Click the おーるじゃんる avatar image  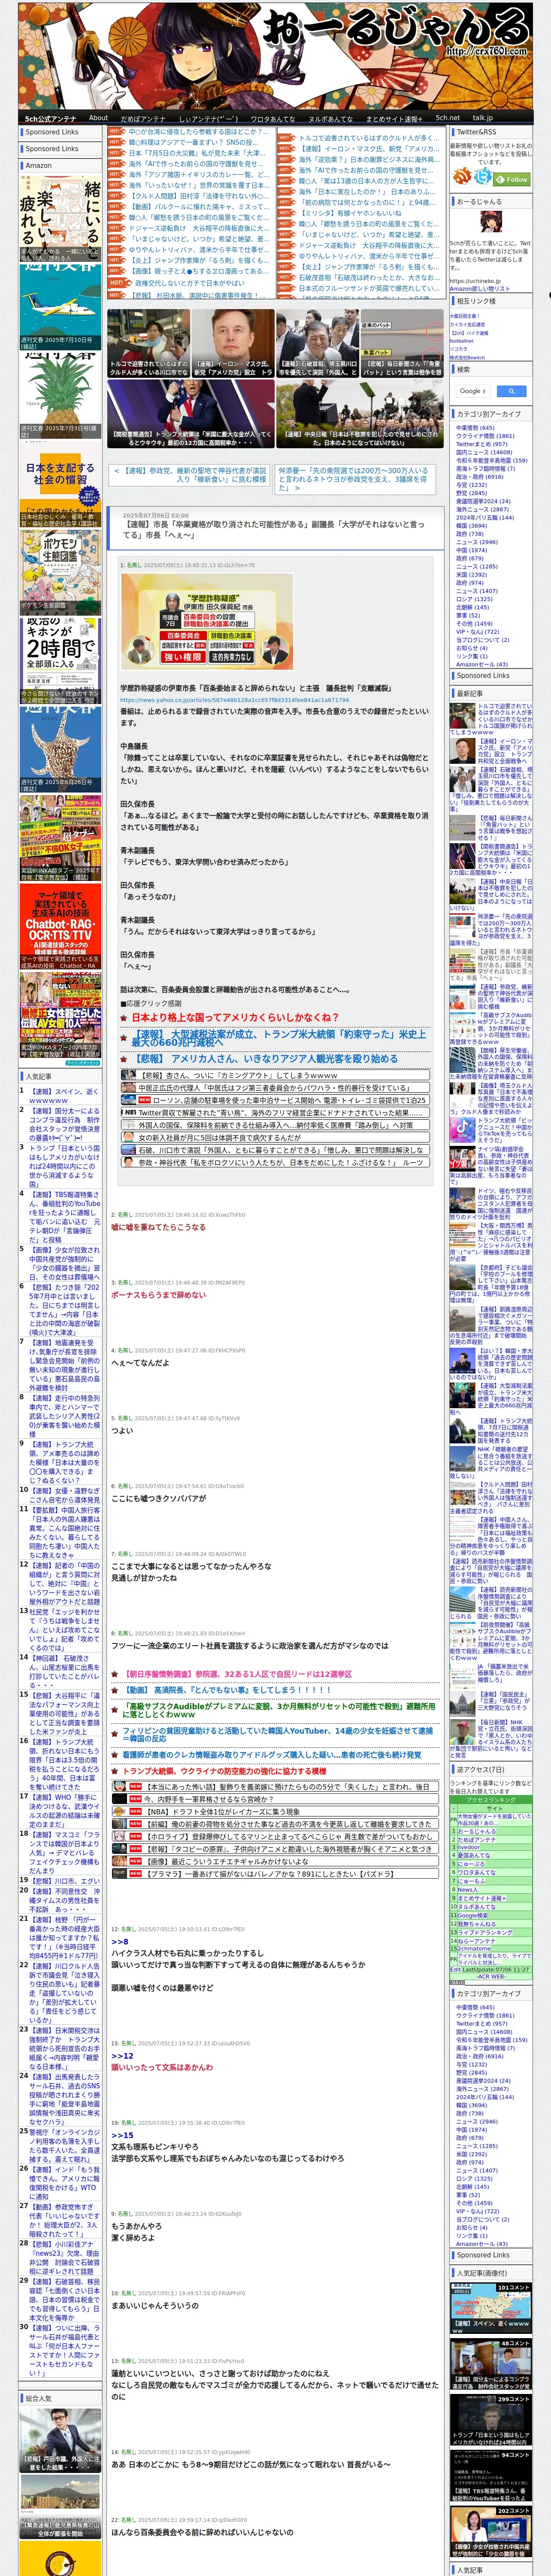click(491, 223)
